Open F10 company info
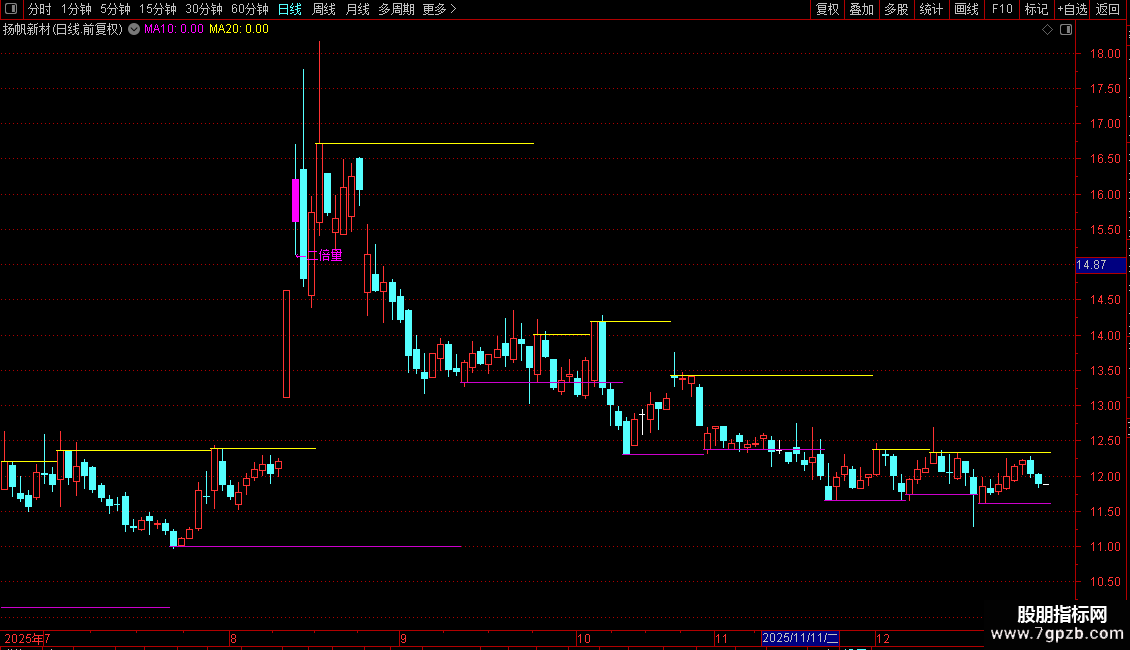1130x650 pixels. click(1002, 9)
